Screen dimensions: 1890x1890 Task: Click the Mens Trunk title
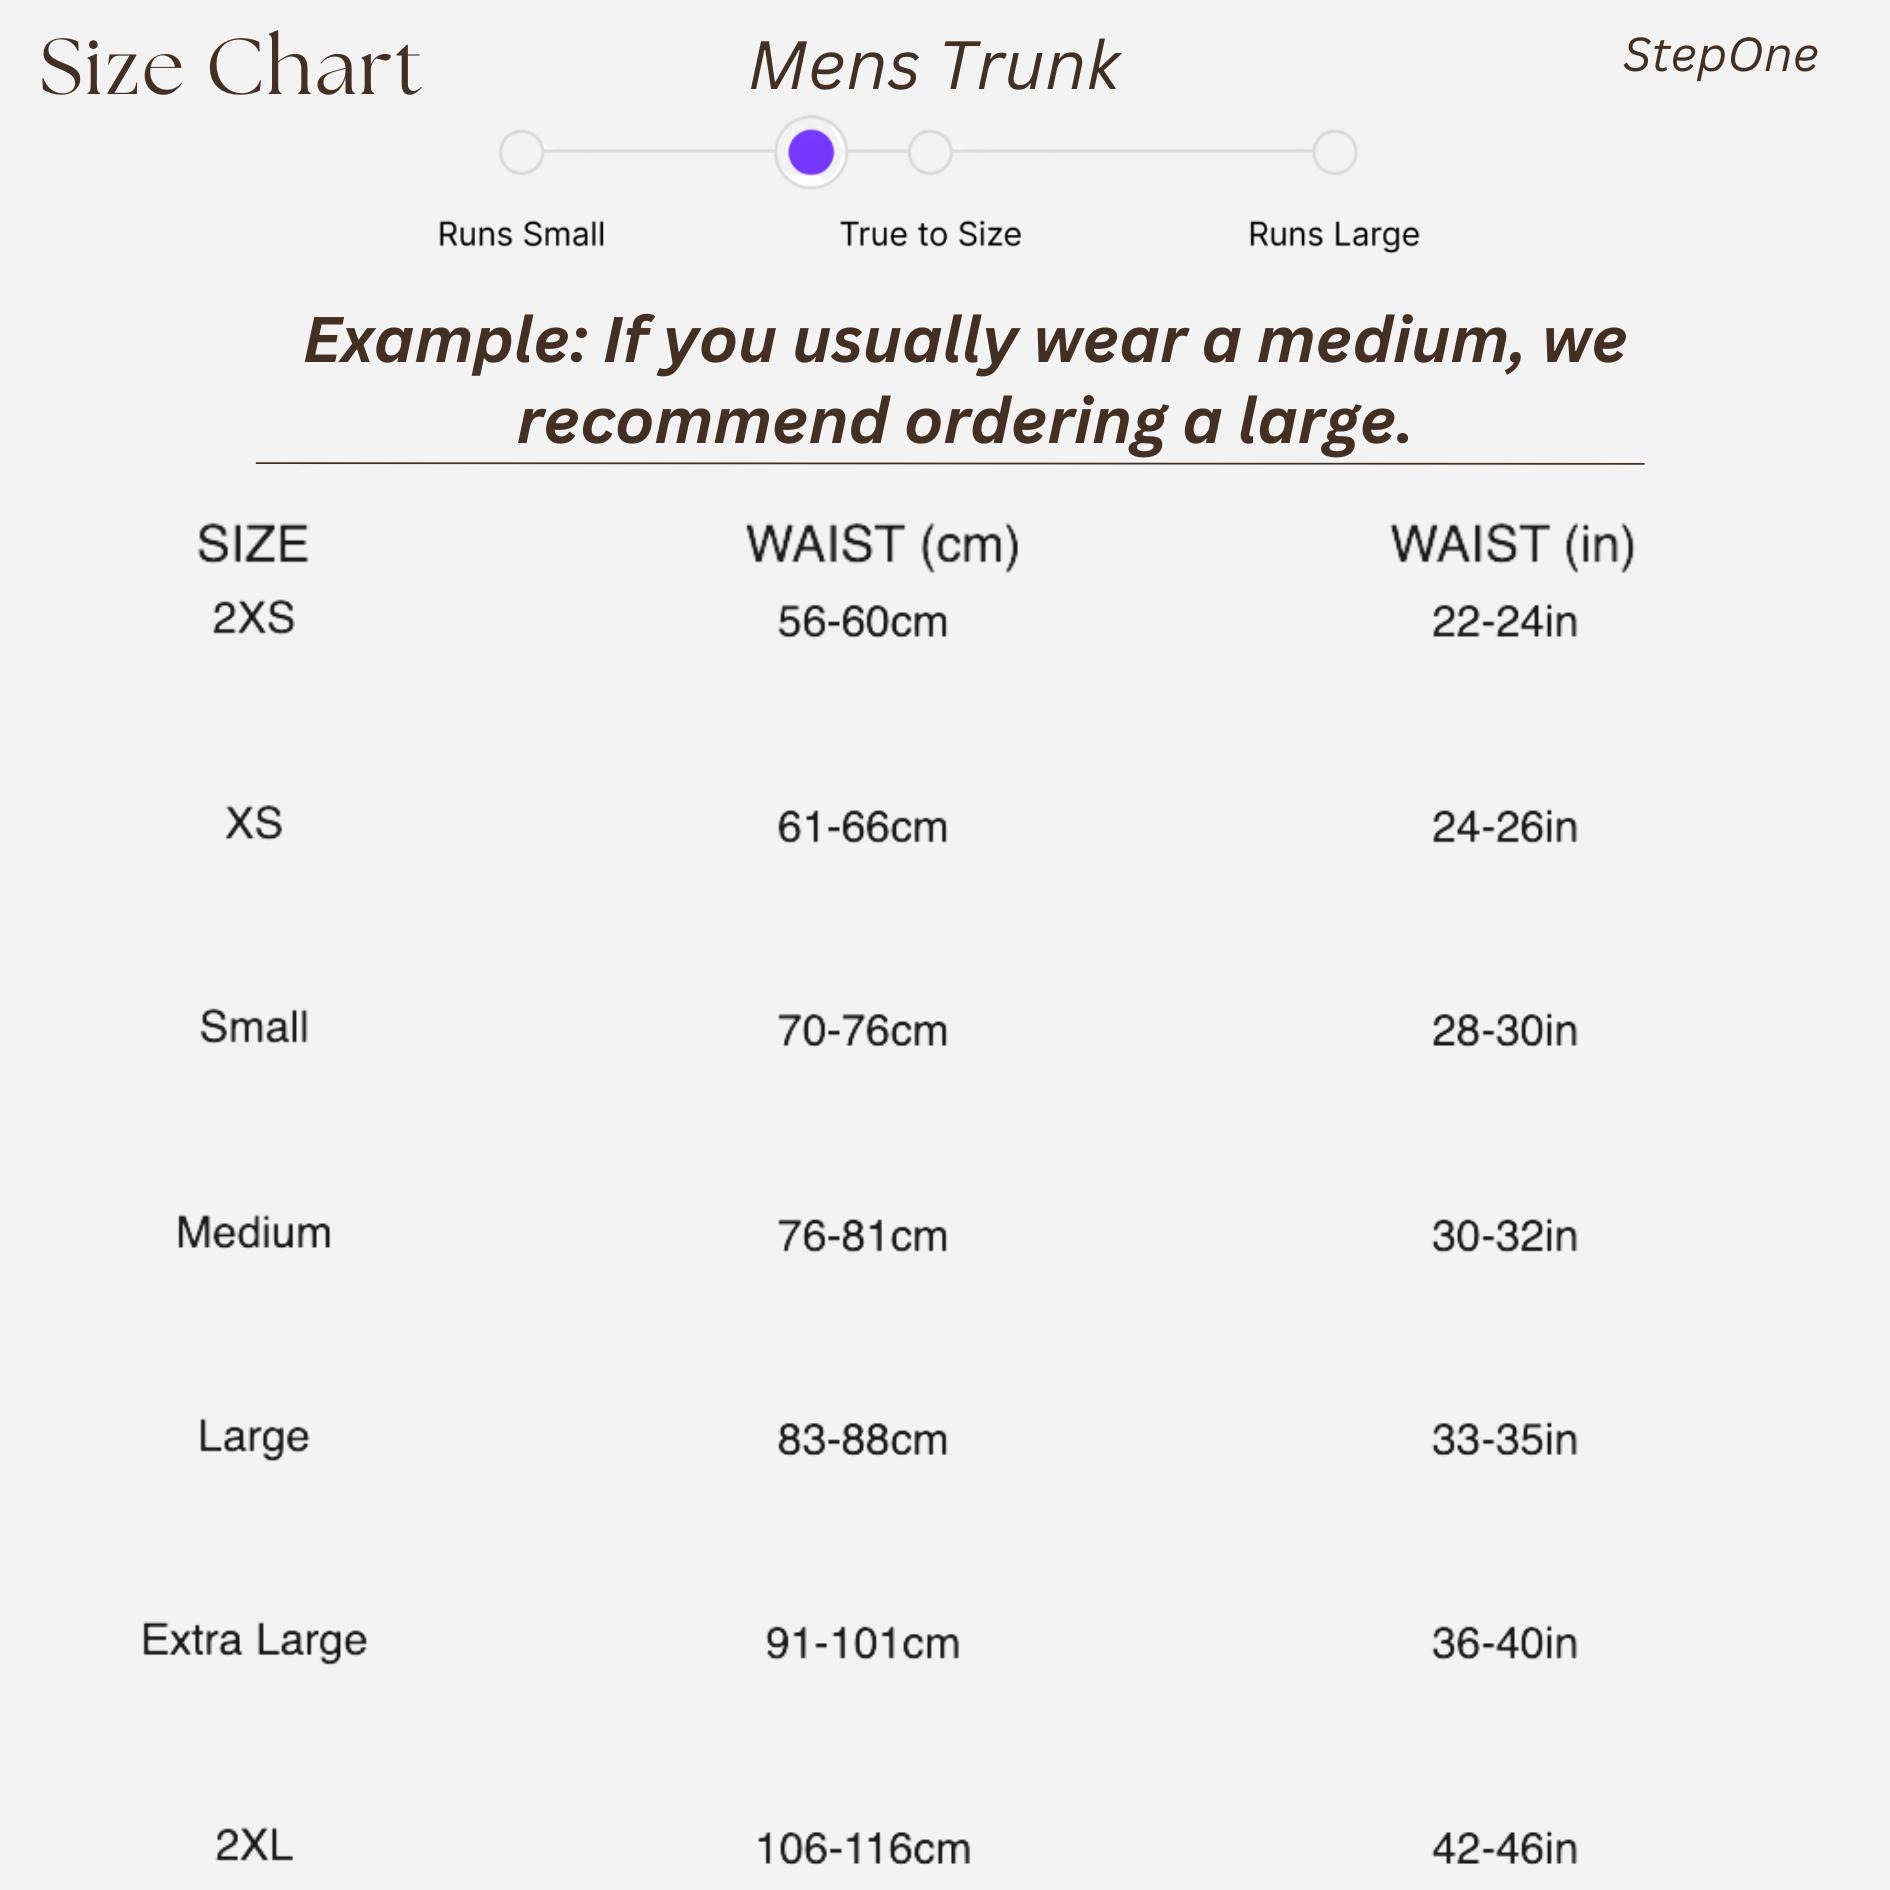tap(934, 66)
